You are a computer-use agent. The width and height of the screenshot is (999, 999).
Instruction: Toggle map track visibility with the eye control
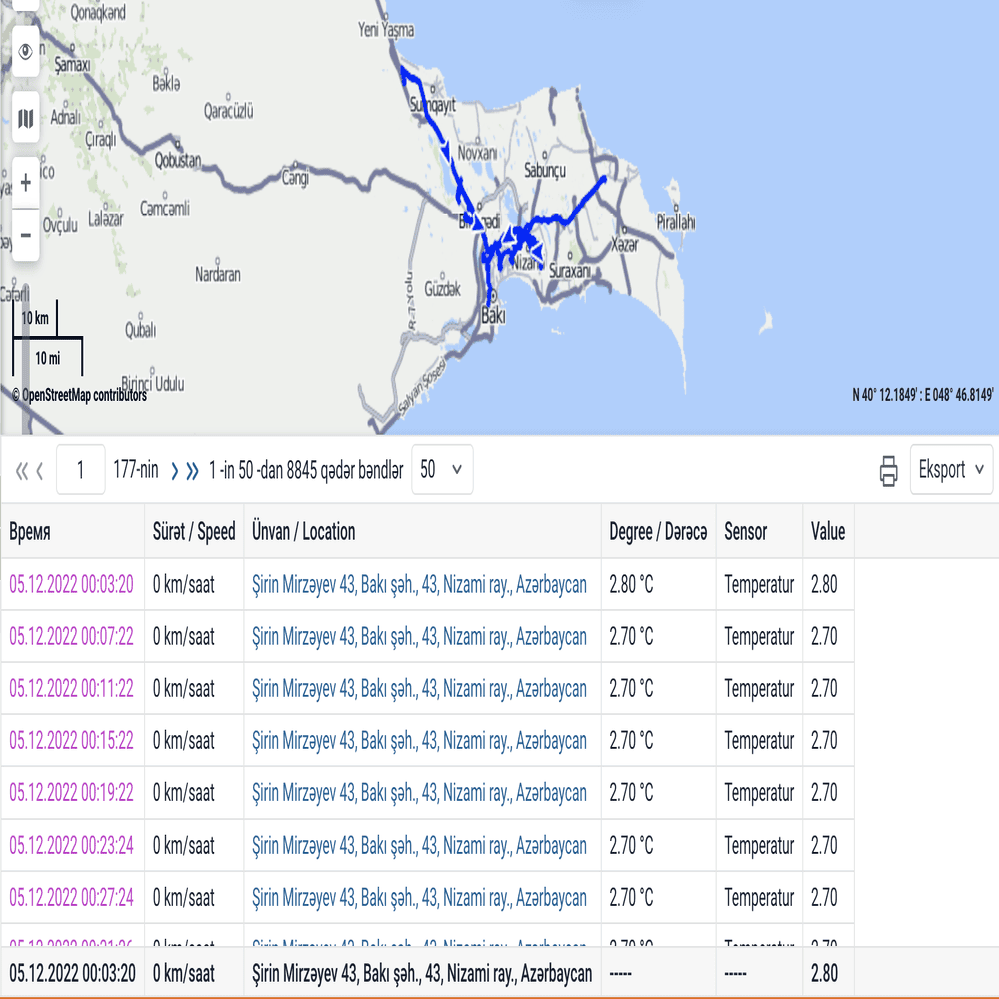[x=25, y=51]
